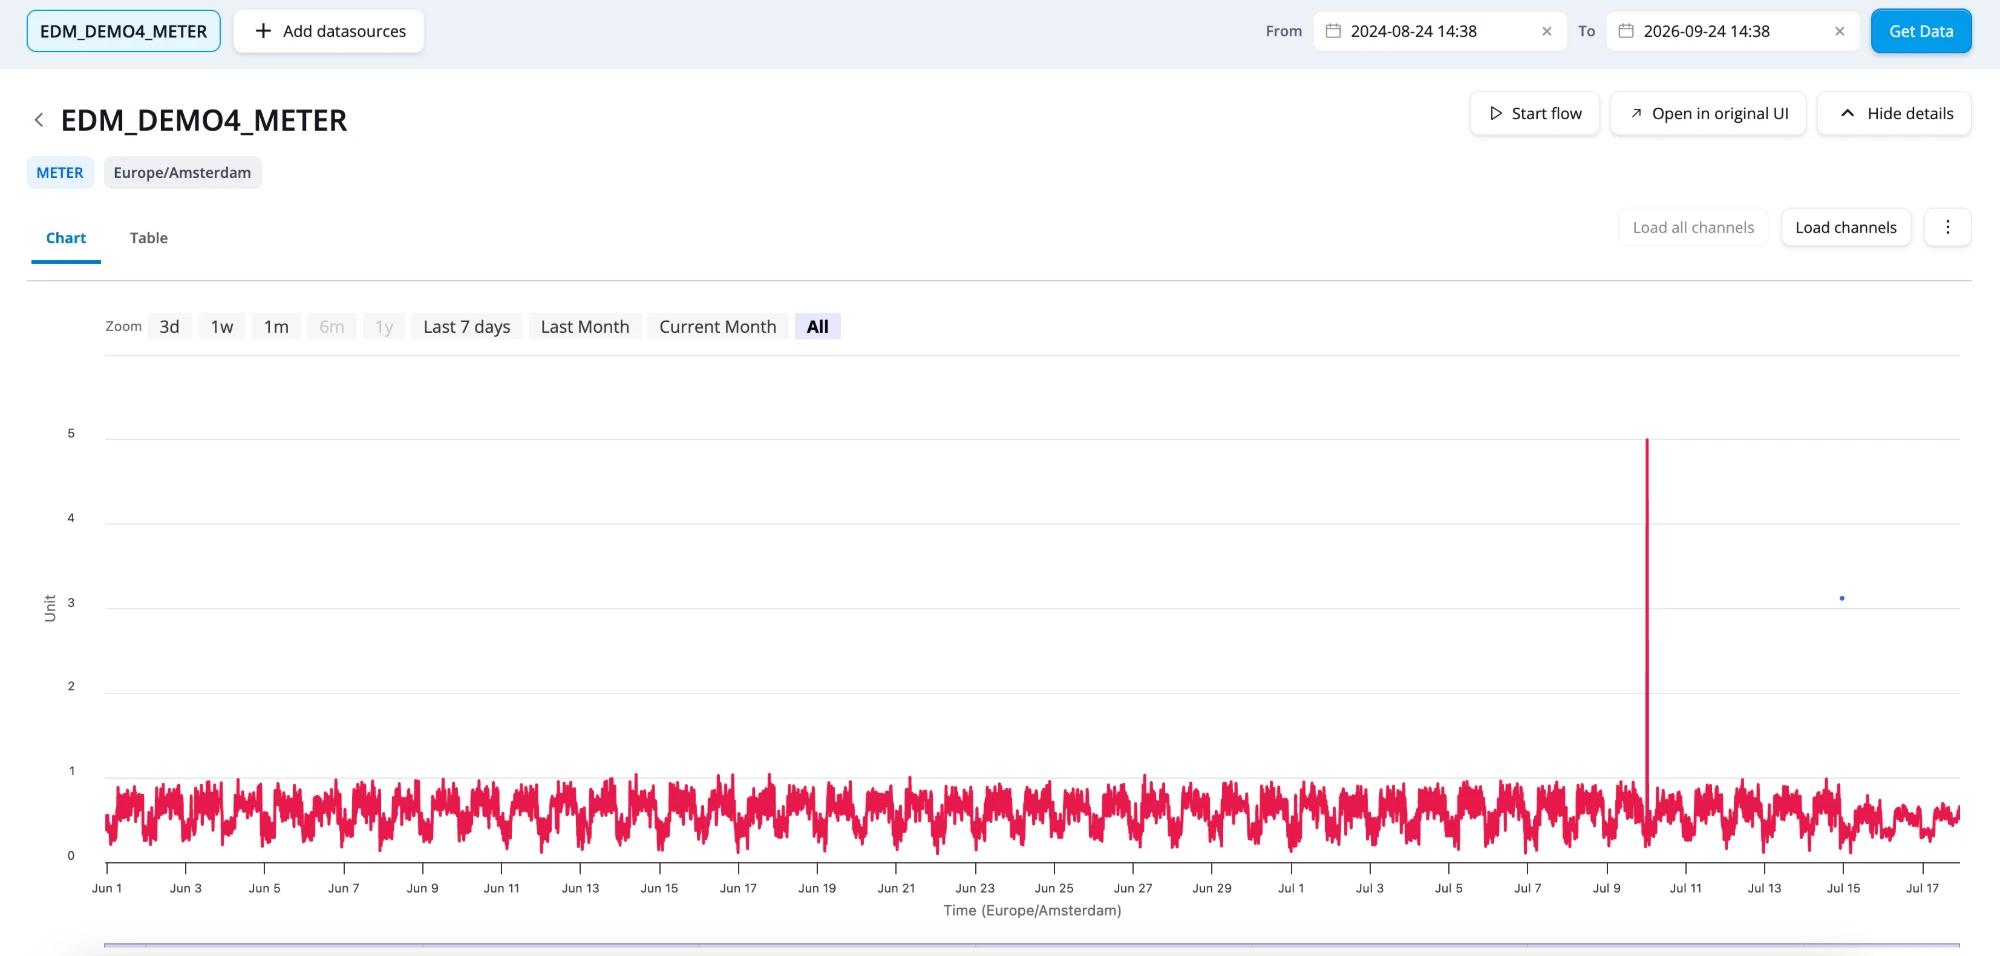
Task: Click the To date input 2026-09-24 14:38
Action: tap(1733, 31)
